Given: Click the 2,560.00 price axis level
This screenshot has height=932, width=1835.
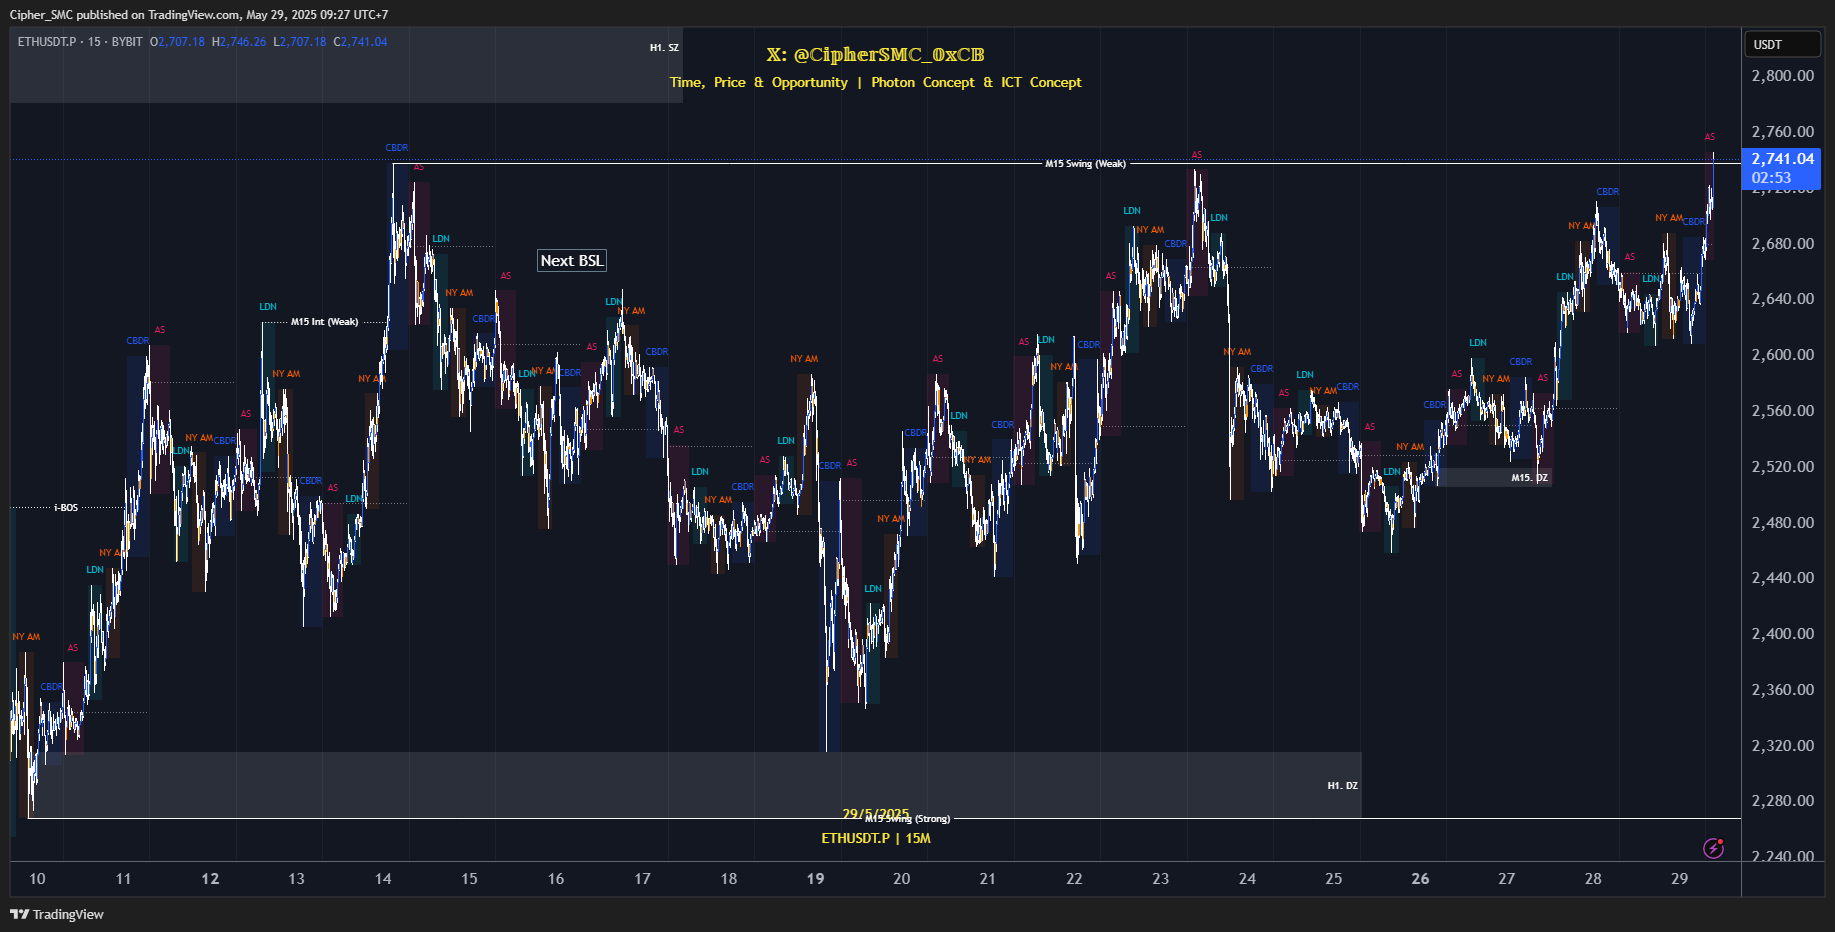Looking at the screenshot, I should (1782, 411).
